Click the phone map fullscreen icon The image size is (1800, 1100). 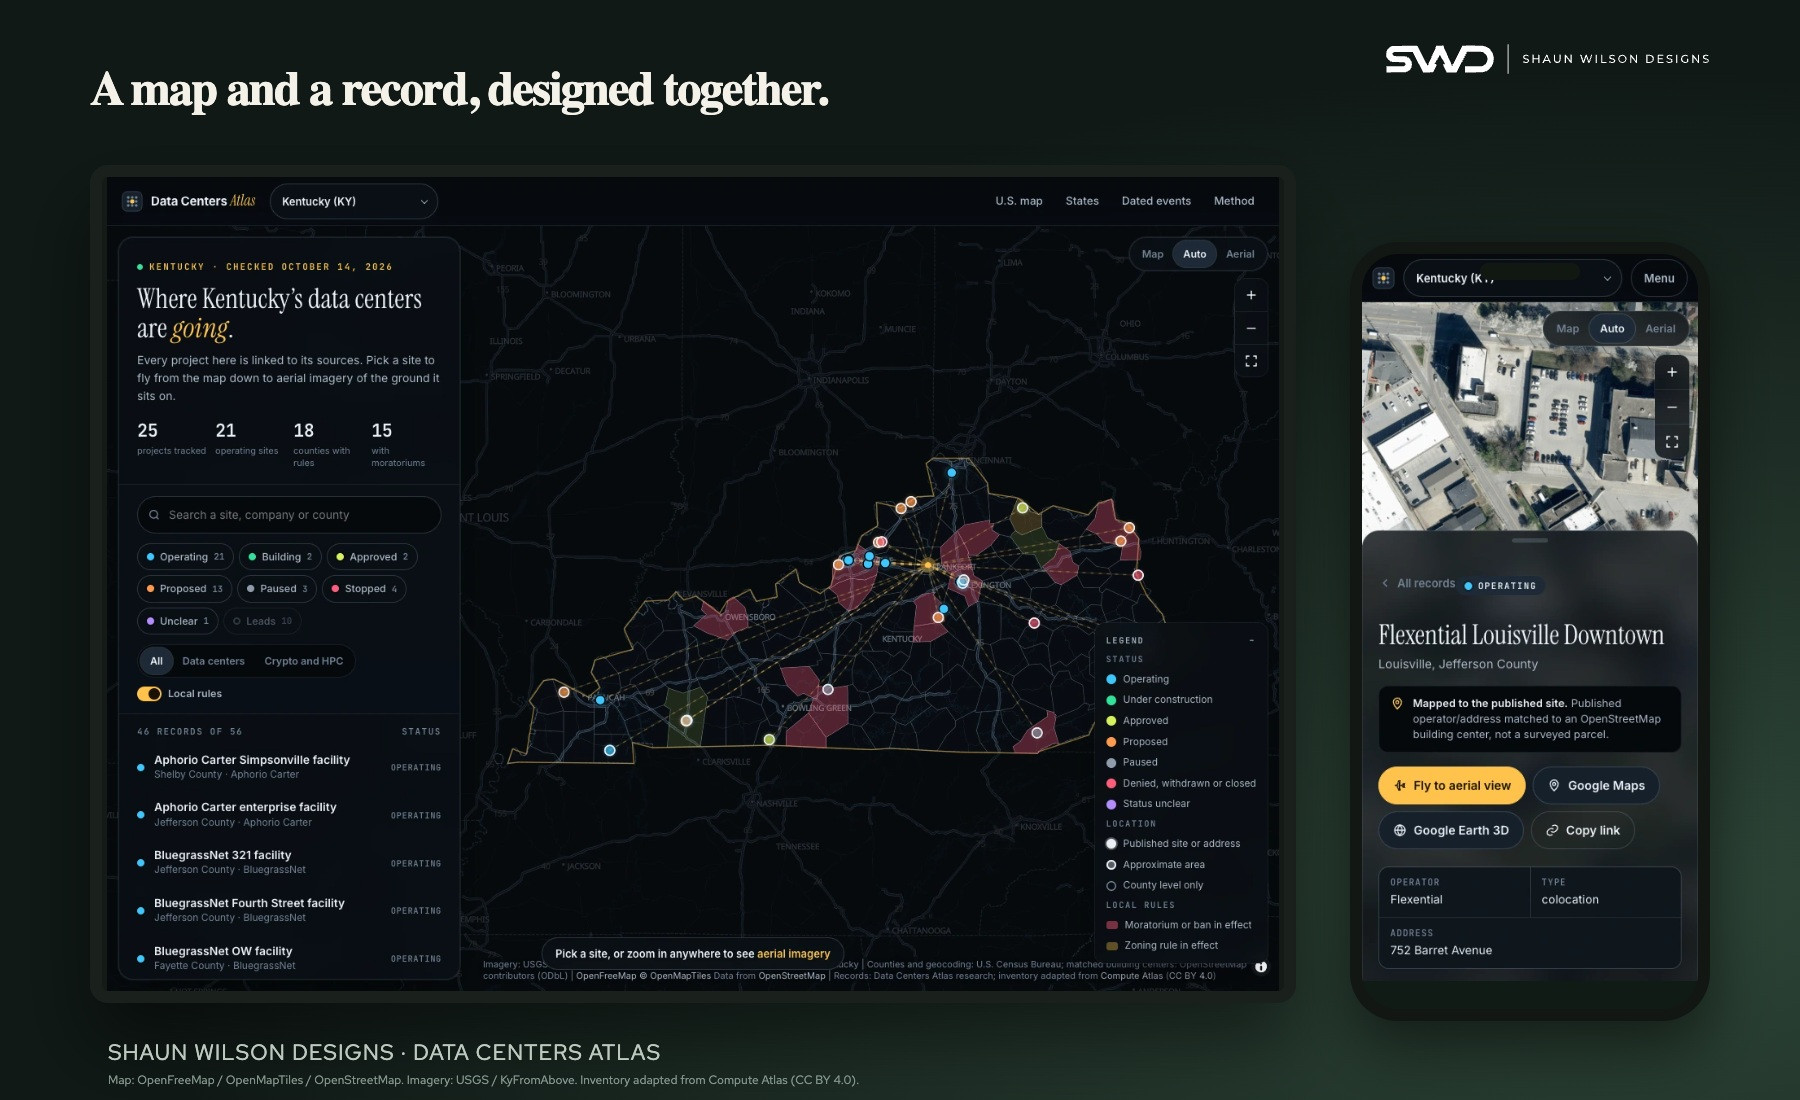tap(1672, 441)
